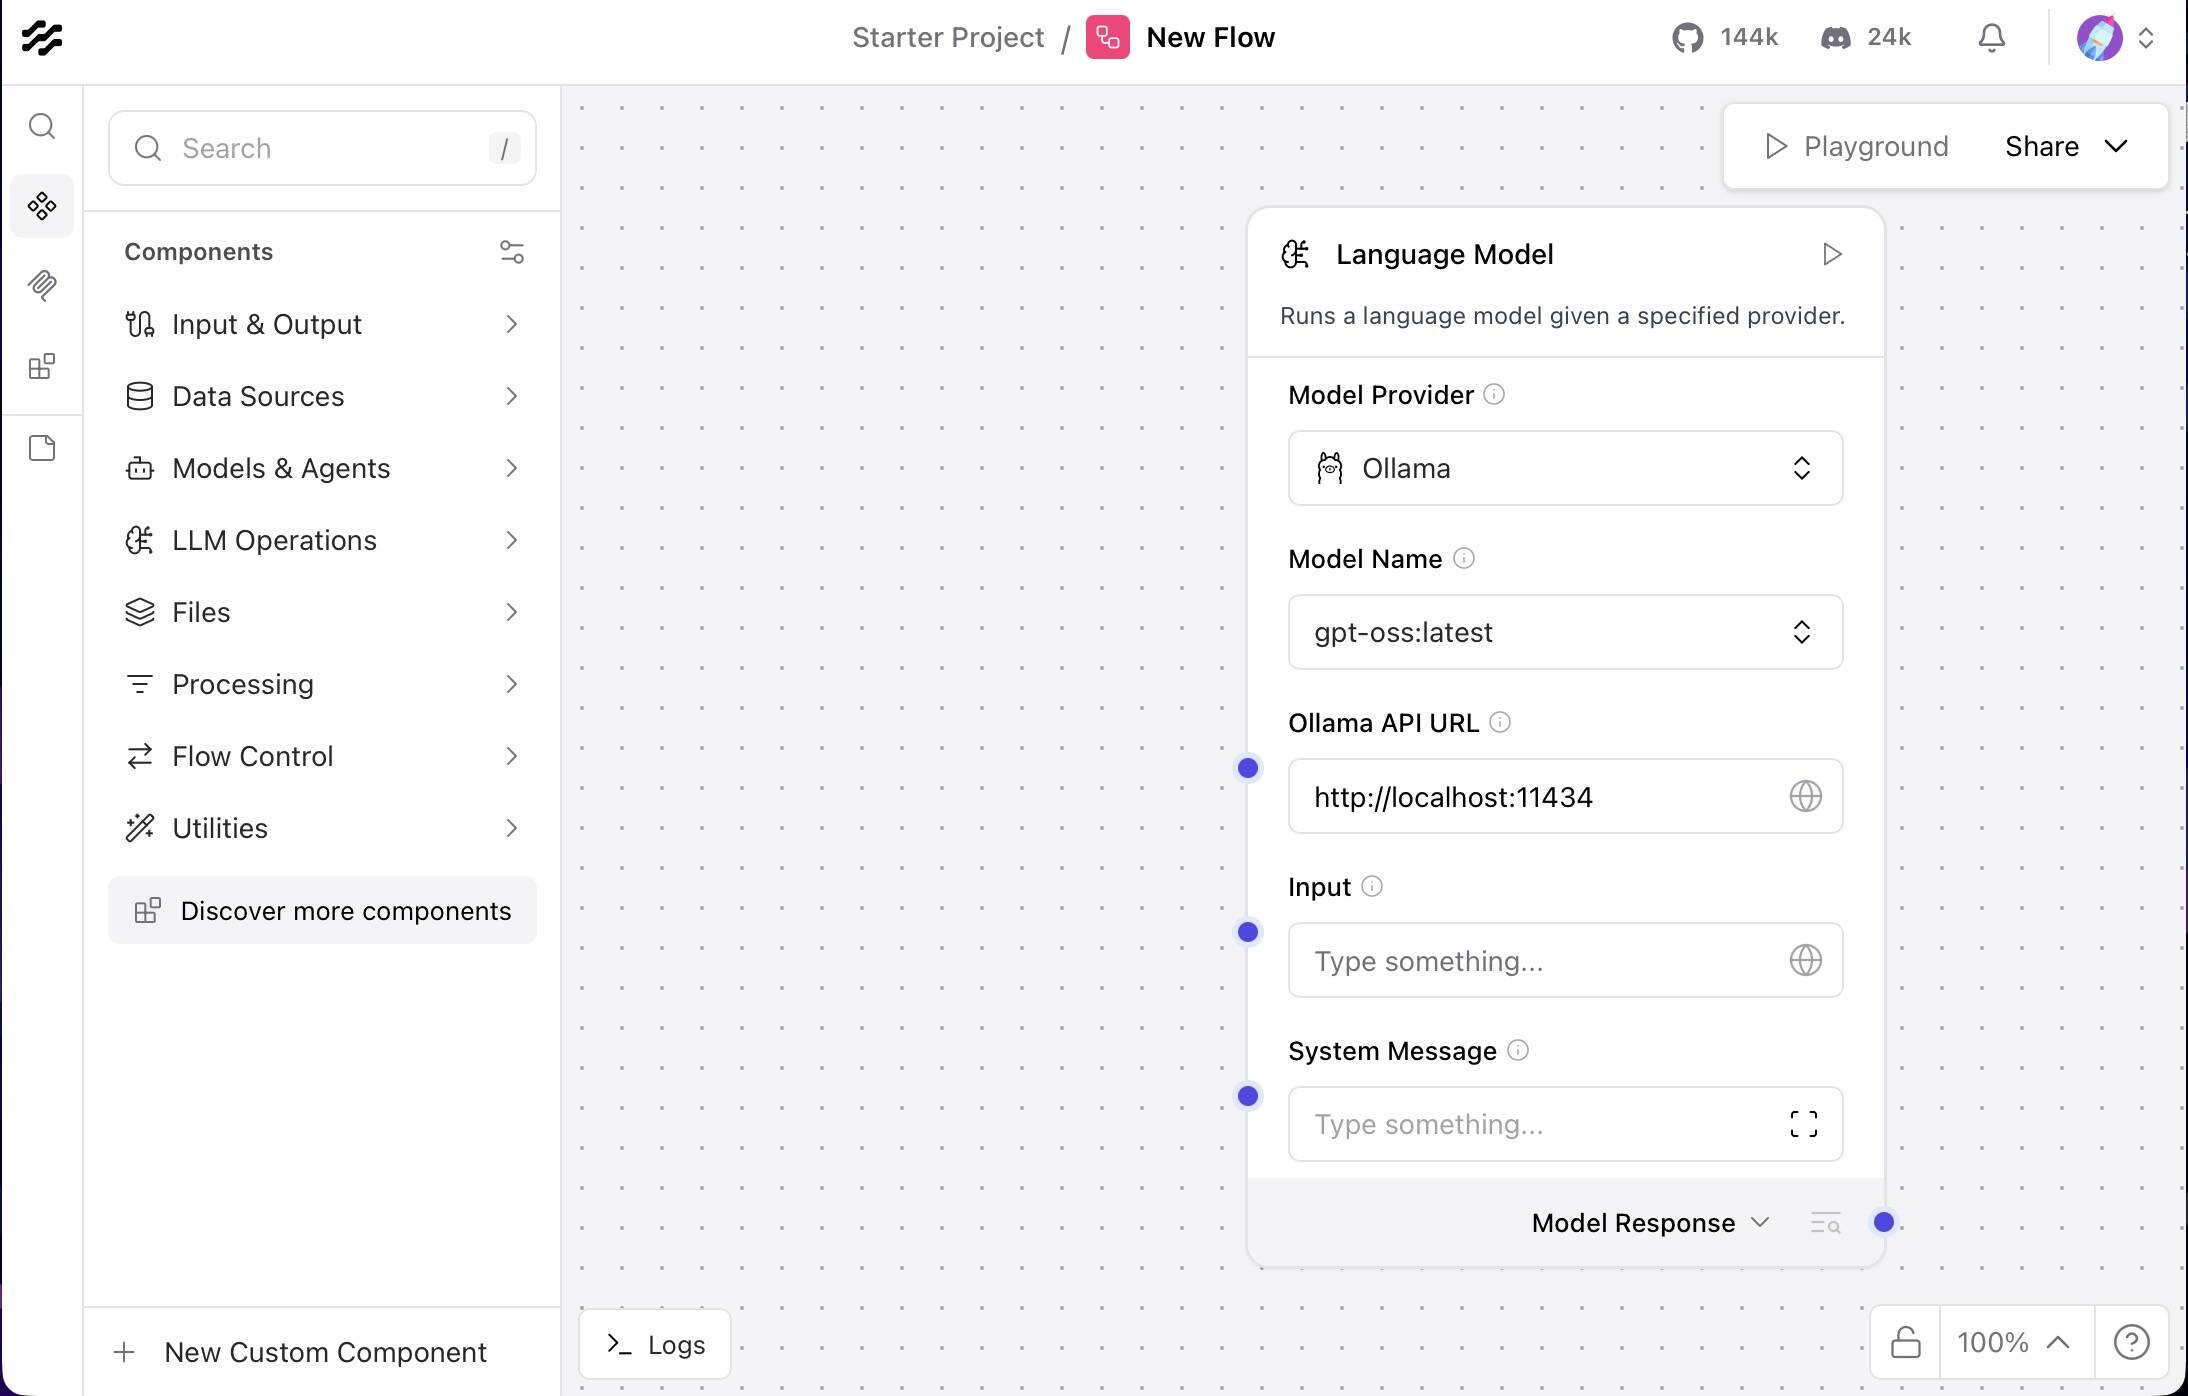2188x1396 pixels.
Task: Open the Model Provider Ollama dropdown
Action: [x=1564, y=468]
